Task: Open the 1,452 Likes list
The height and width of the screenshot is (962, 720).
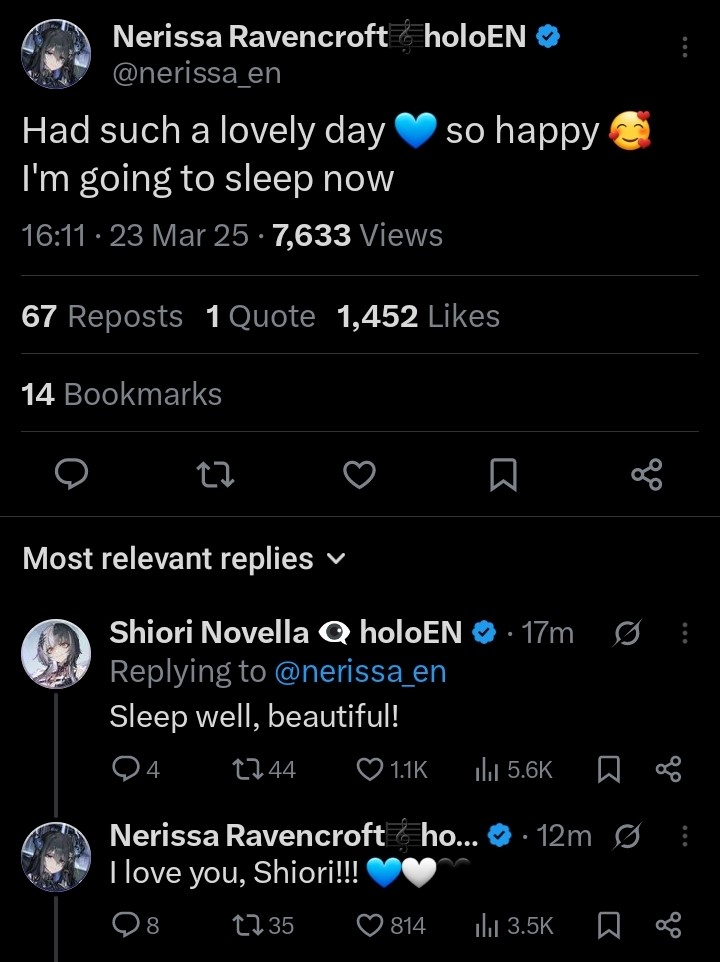Action: point(418,317)
